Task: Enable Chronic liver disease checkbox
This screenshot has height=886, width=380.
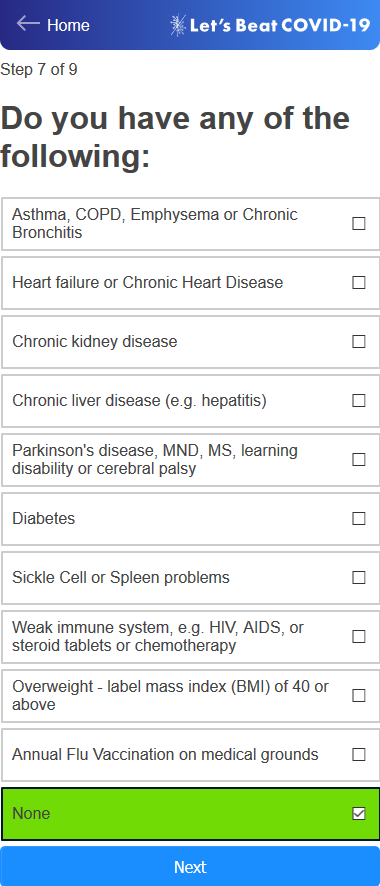Action: pos(359,401)
